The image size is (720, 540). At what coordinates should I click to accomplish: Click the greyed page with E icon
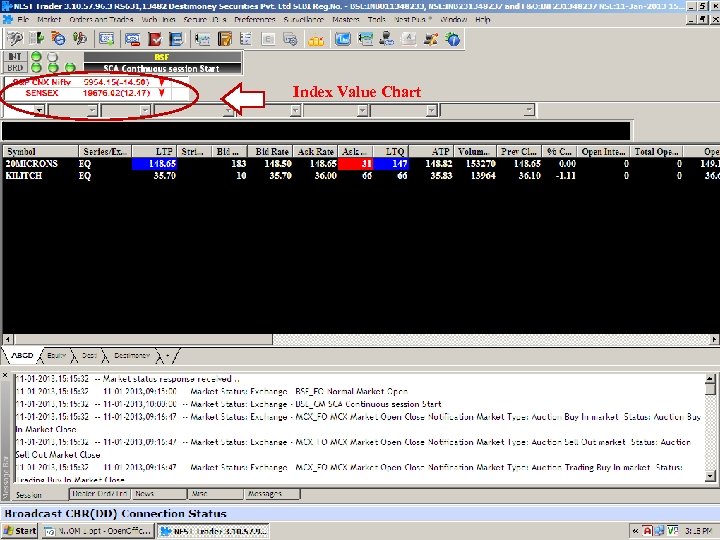268,39
